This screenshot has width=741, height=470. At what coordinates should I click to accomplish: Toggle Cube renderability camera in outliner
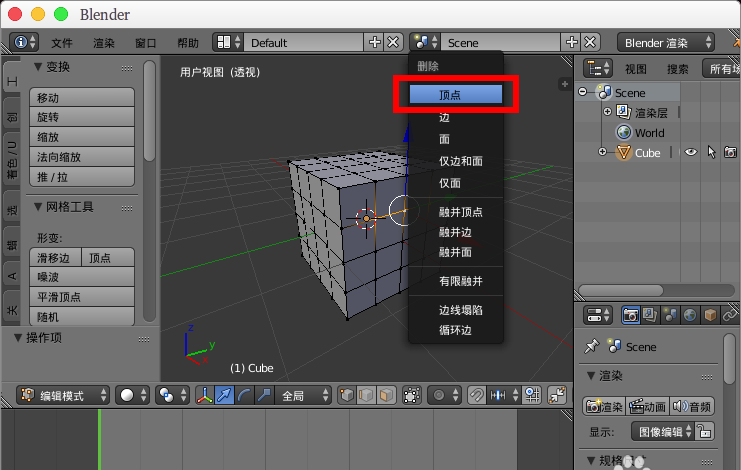pos(731,153)
